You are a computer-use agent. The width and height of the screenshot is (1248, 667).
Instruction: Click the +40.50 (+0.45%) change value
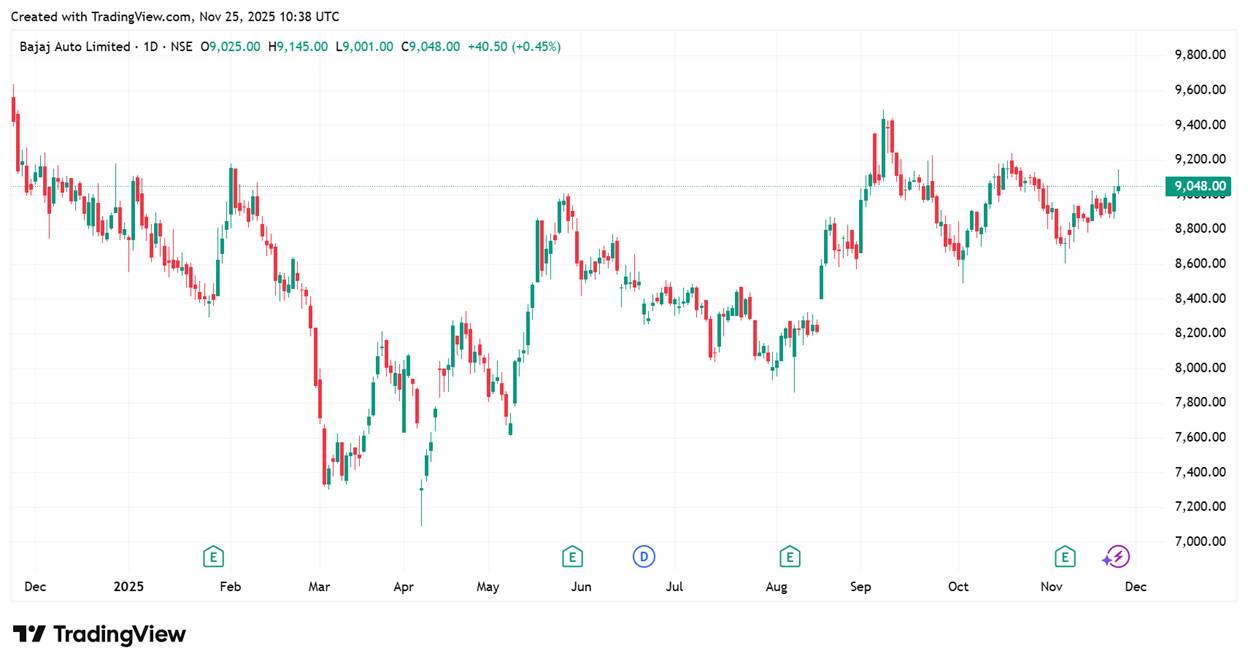(x=515, y=47)
